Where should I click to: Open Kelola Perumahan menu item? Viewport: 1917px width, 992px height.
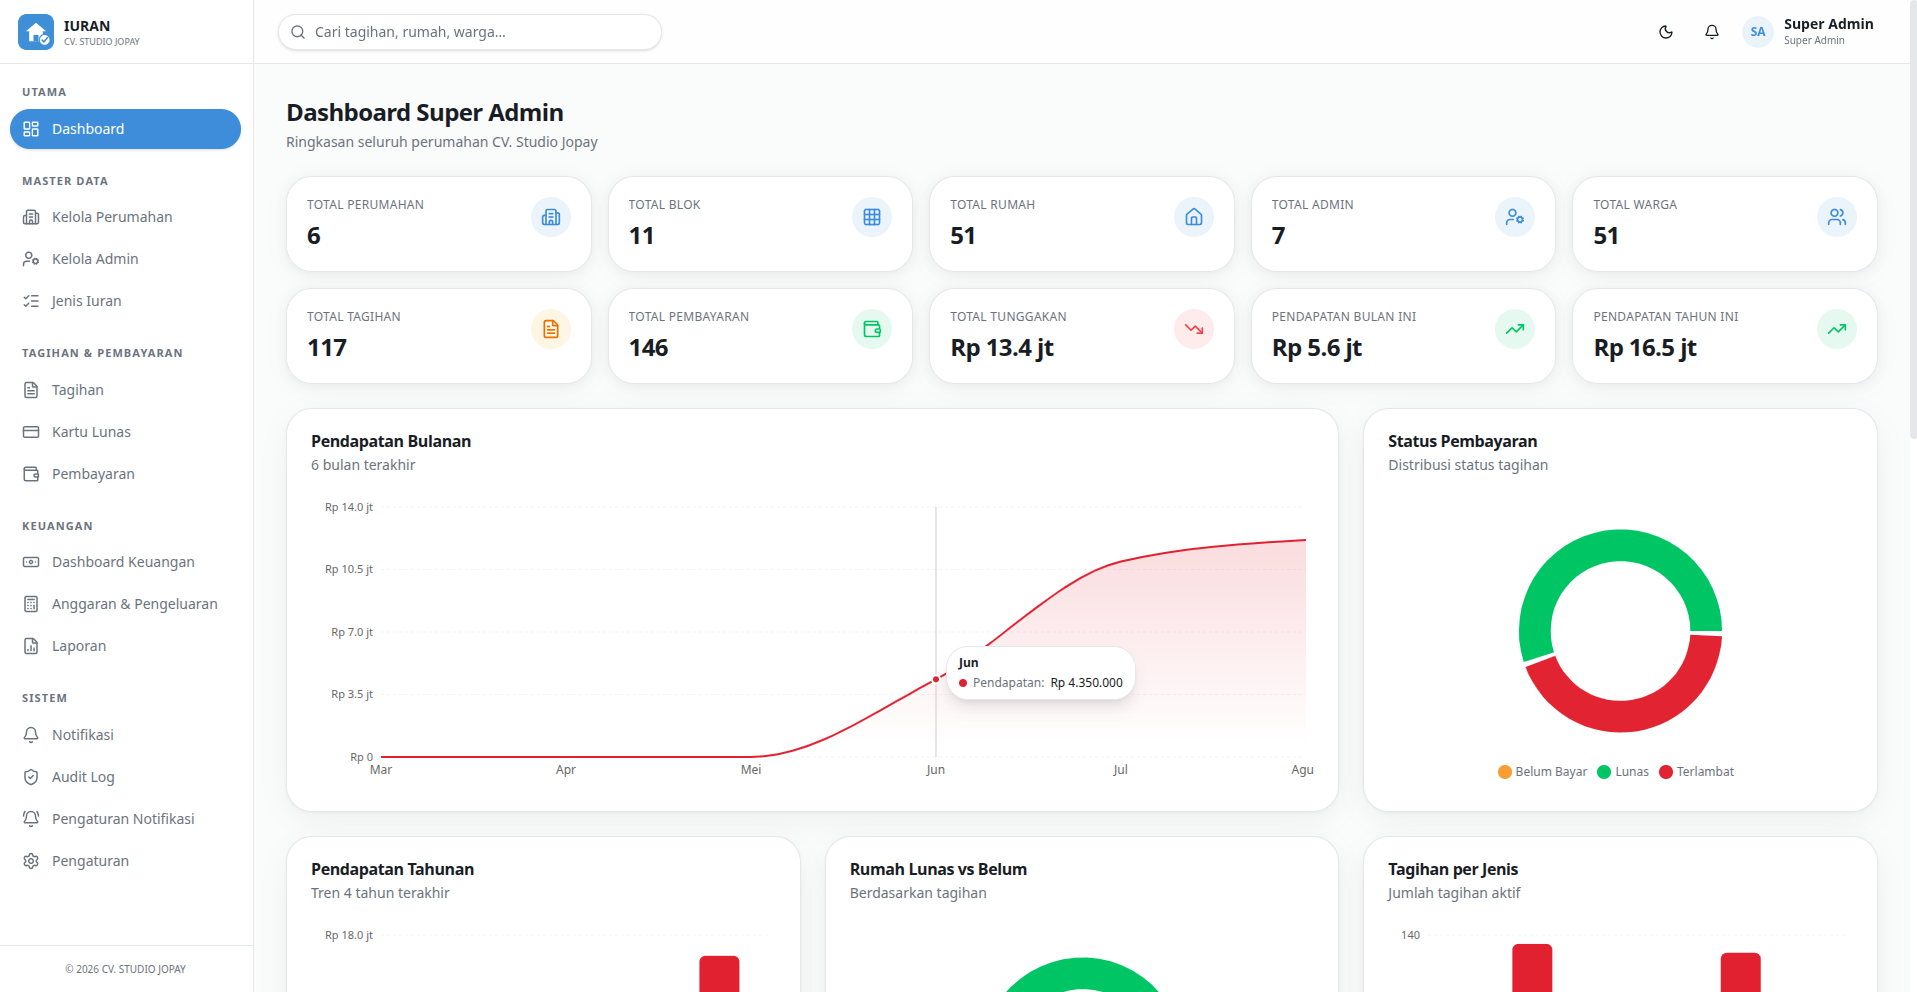click(125, 217)
